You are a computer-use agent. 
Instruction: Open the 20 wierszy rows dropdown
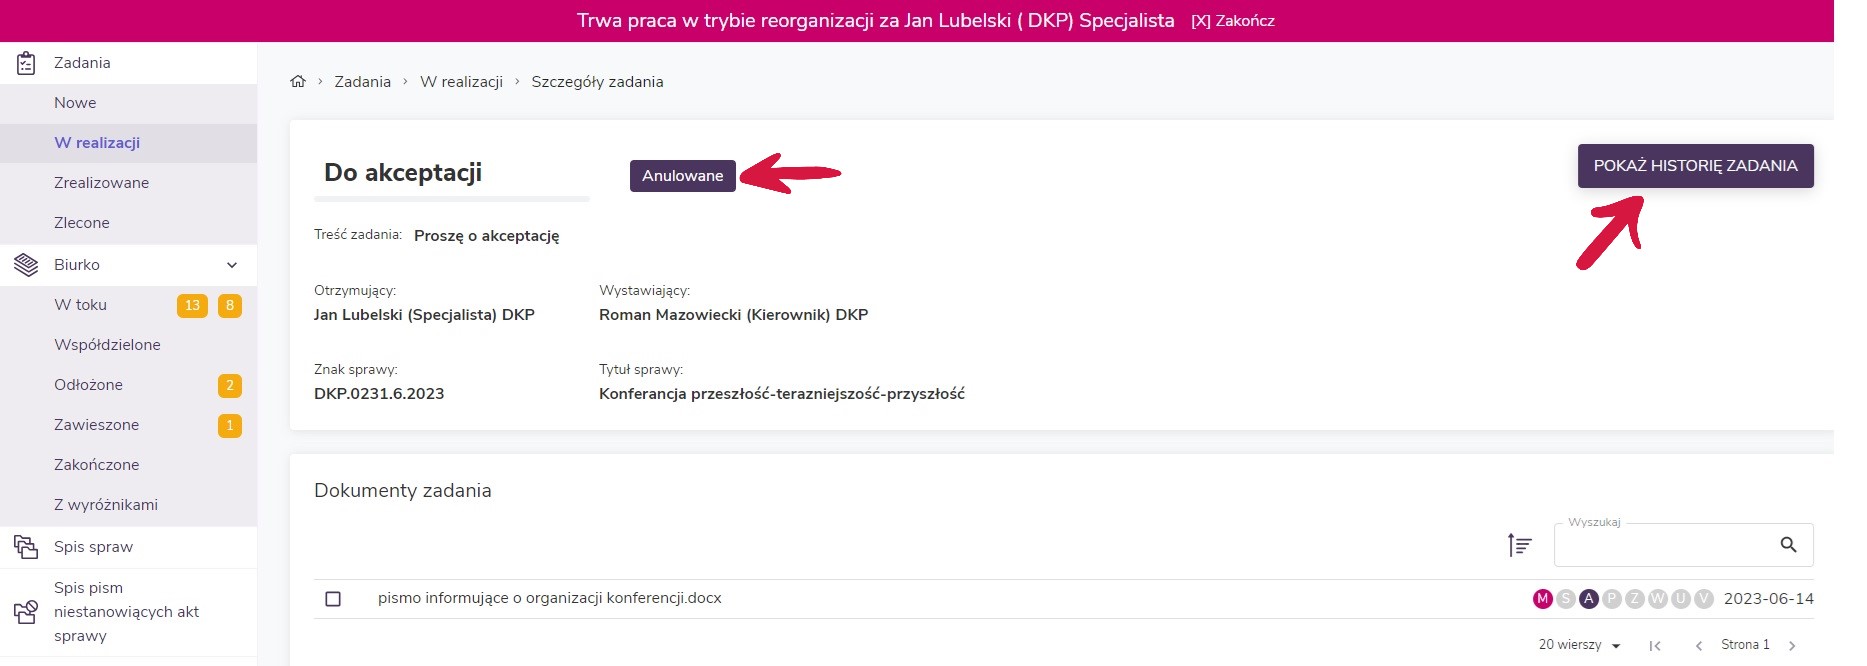[x=1580, y=645]
